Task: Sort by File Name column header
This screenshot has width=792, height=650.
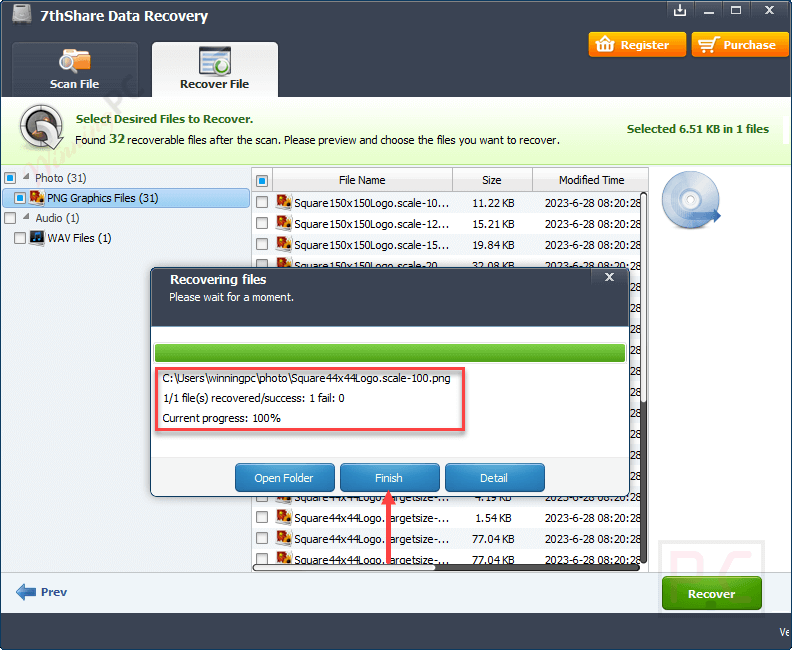Action: tap(362, 180)
